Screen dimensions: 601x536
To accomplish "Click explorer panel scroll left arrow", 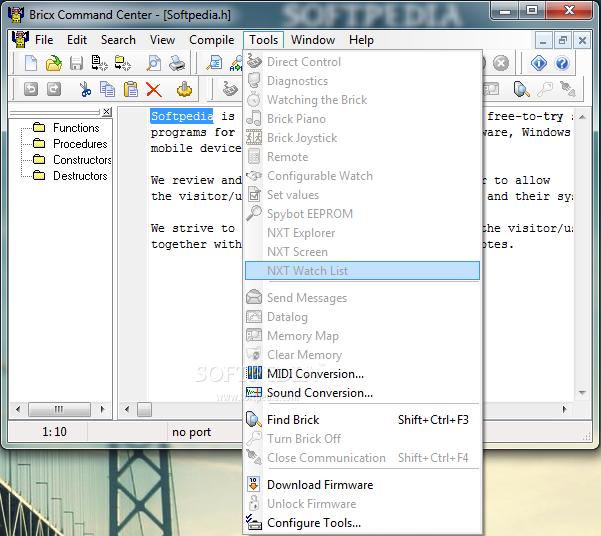I will [18, 409].
